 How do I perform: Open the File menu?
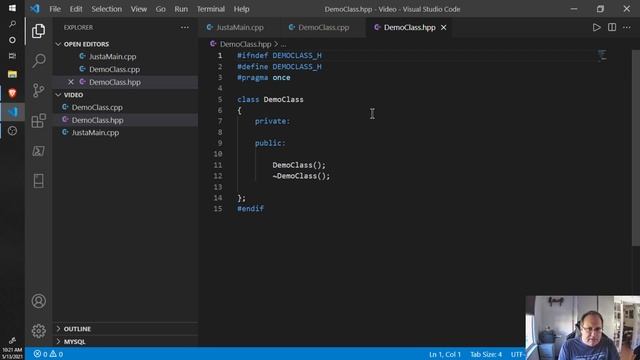[55, 9]
